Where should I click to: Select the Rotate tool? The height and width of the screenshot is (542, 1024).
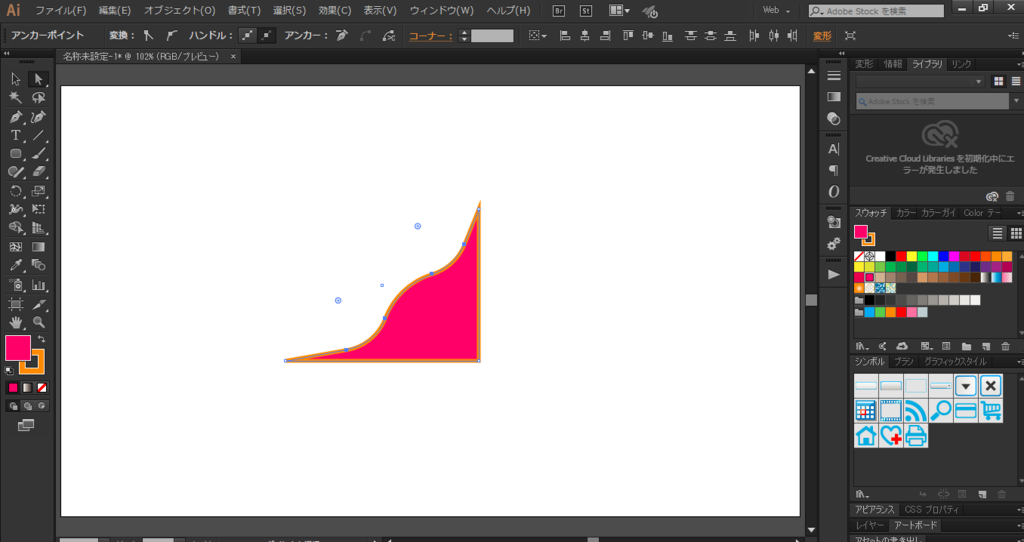(16, 191)
